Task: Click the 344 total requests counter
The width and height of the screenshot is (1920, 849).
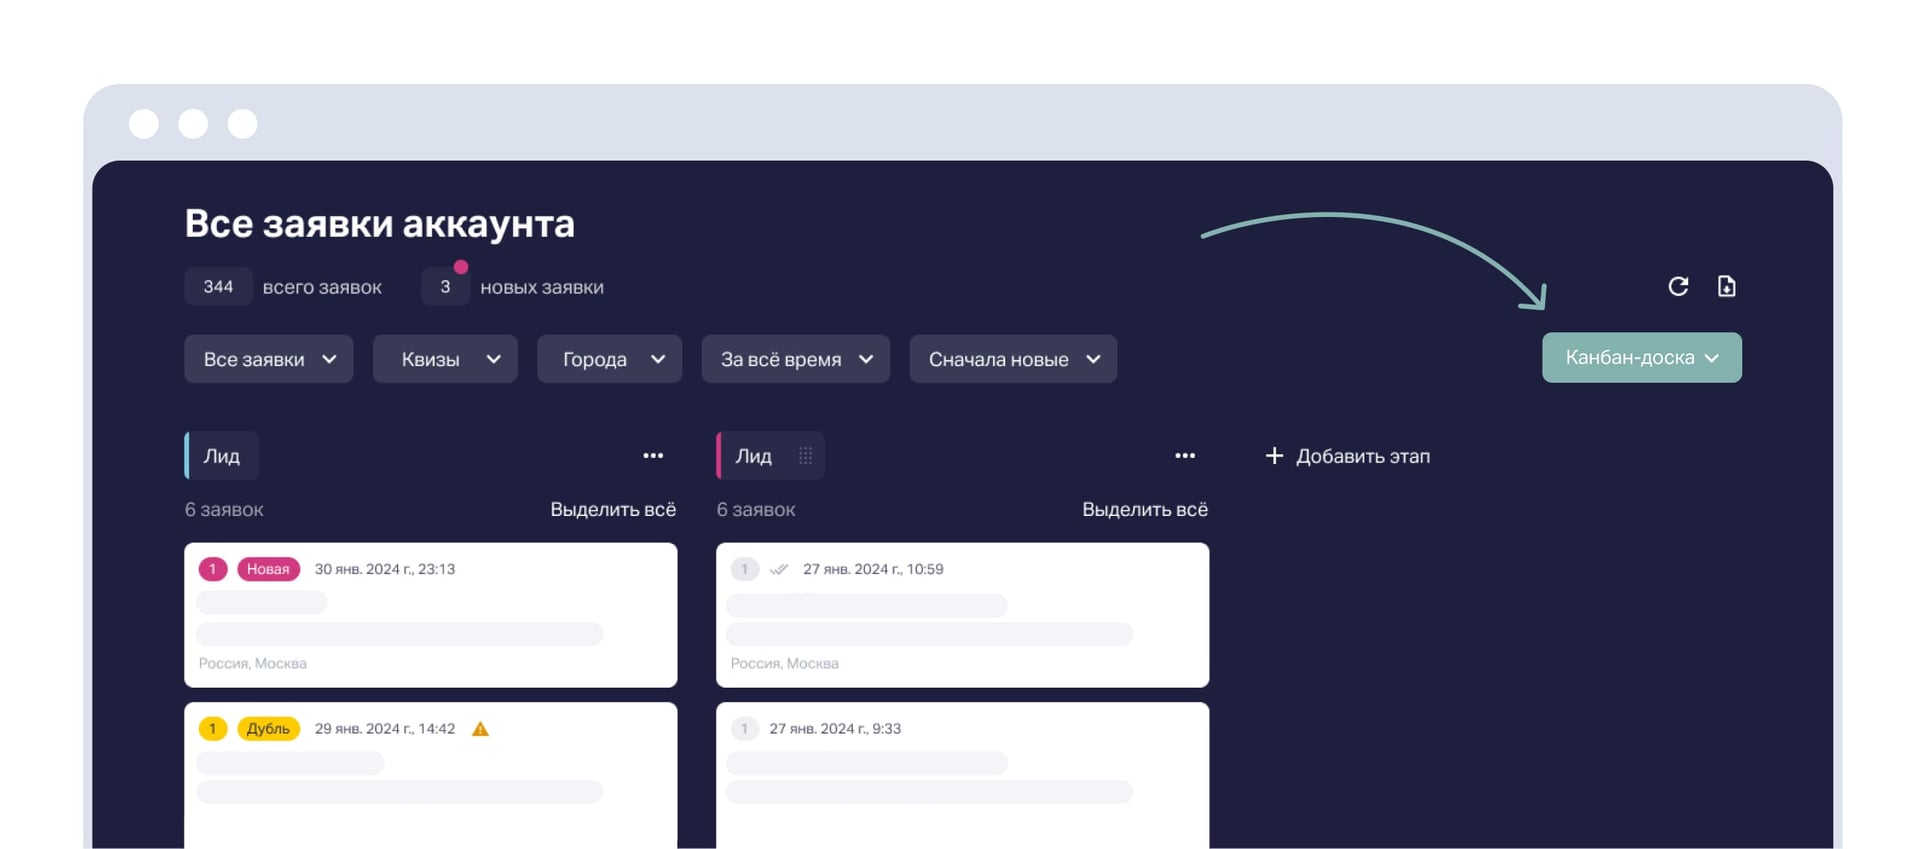Action: 218,287
